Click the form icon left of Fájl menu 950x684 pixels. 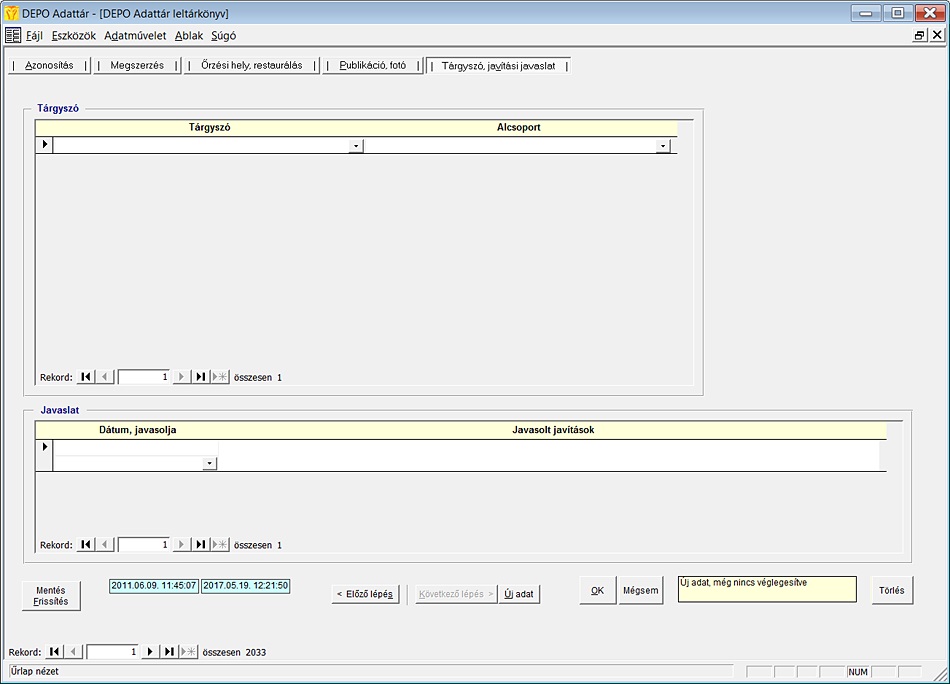[x=13, y=35]
